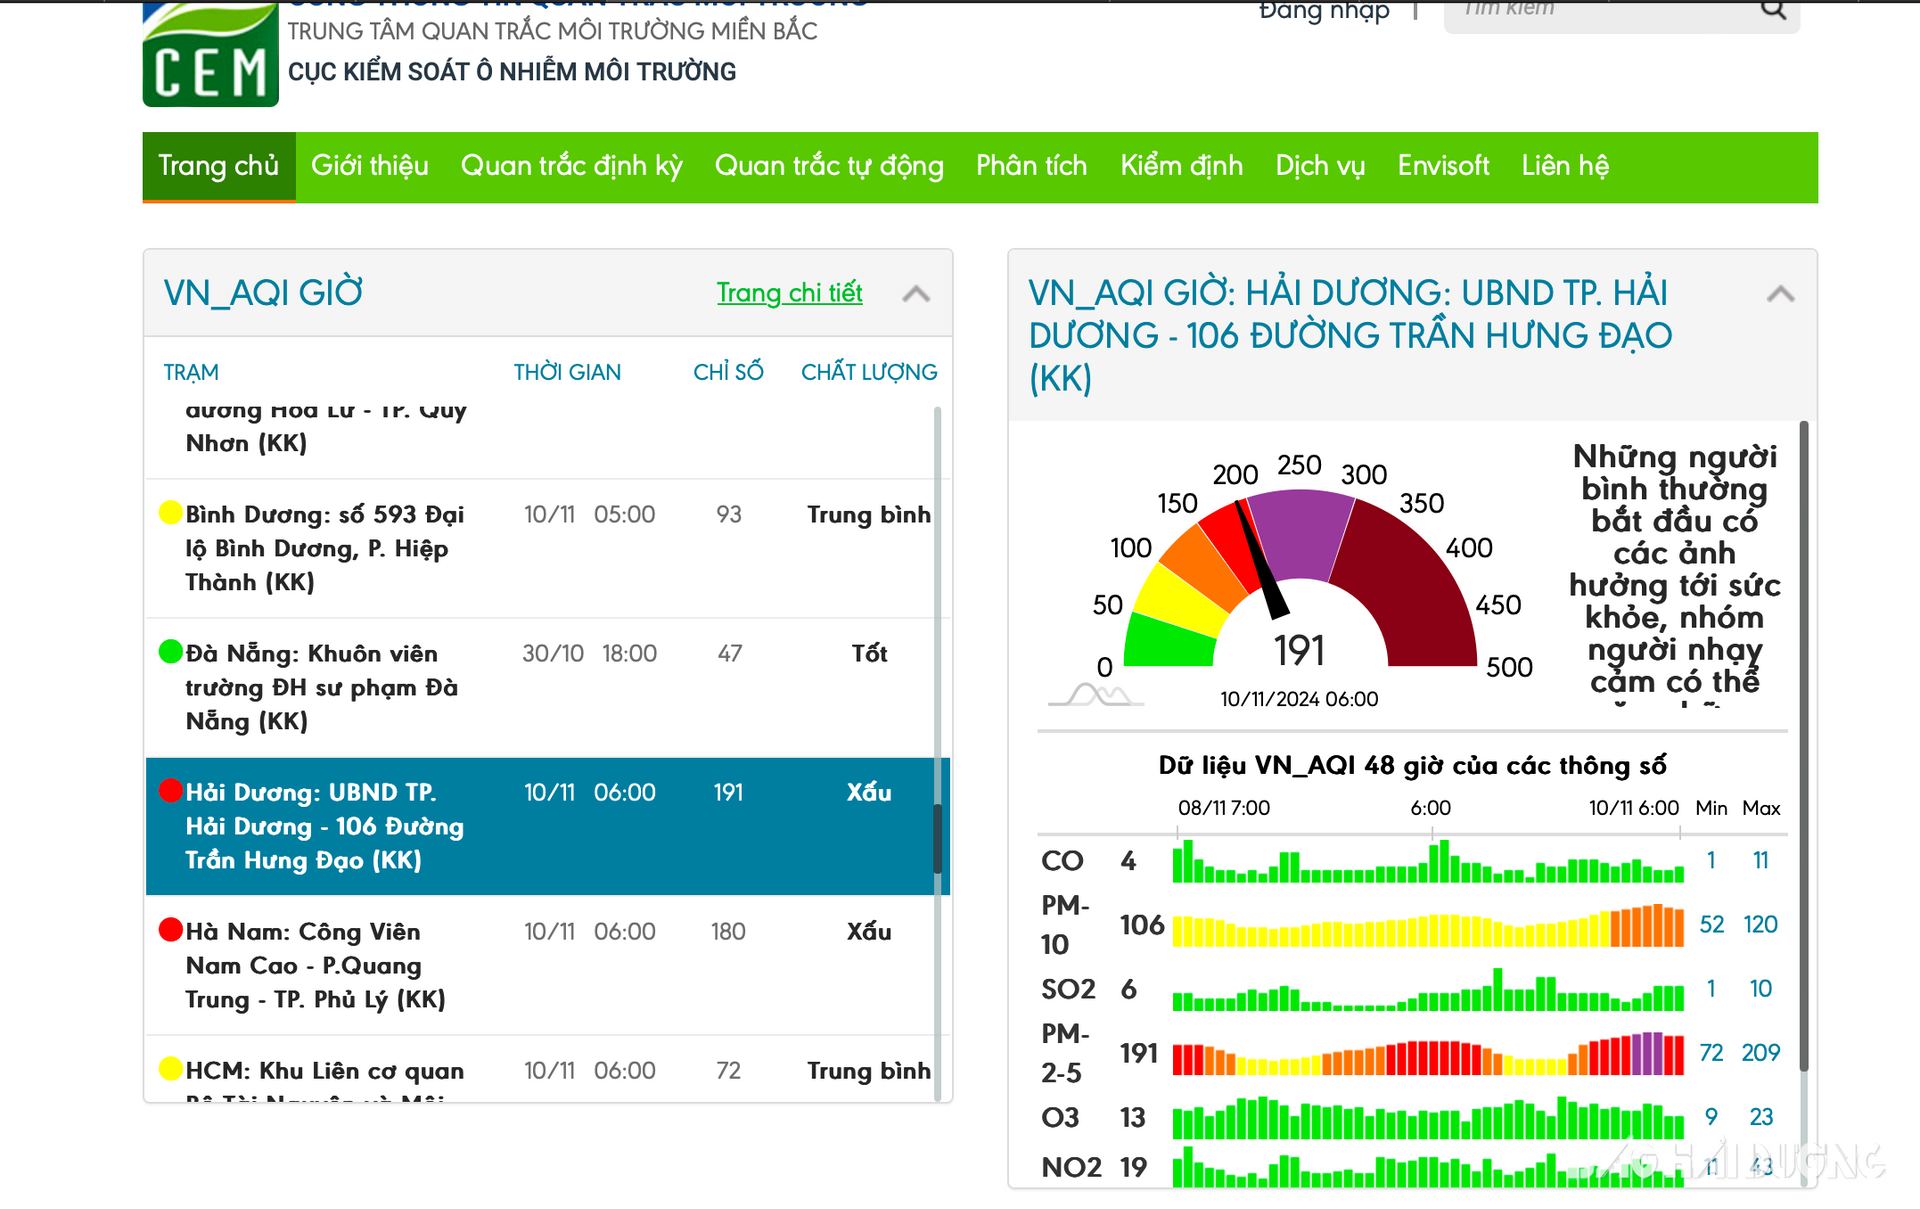Collapse the Hải Dương detail panel

point(1780,294)
